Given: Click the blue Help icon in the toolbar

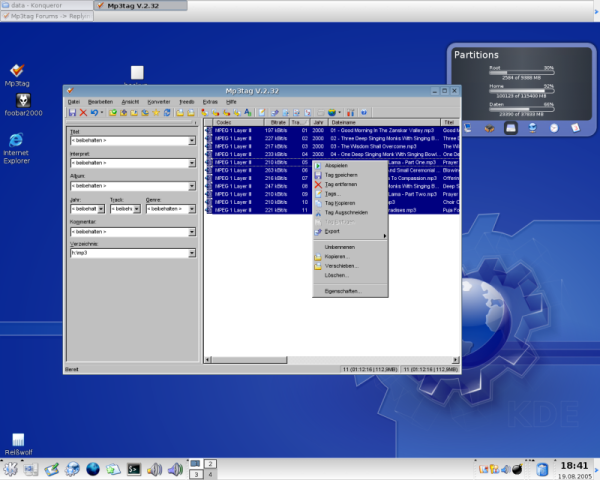Looking at the screenshot, I should [364, 113].
